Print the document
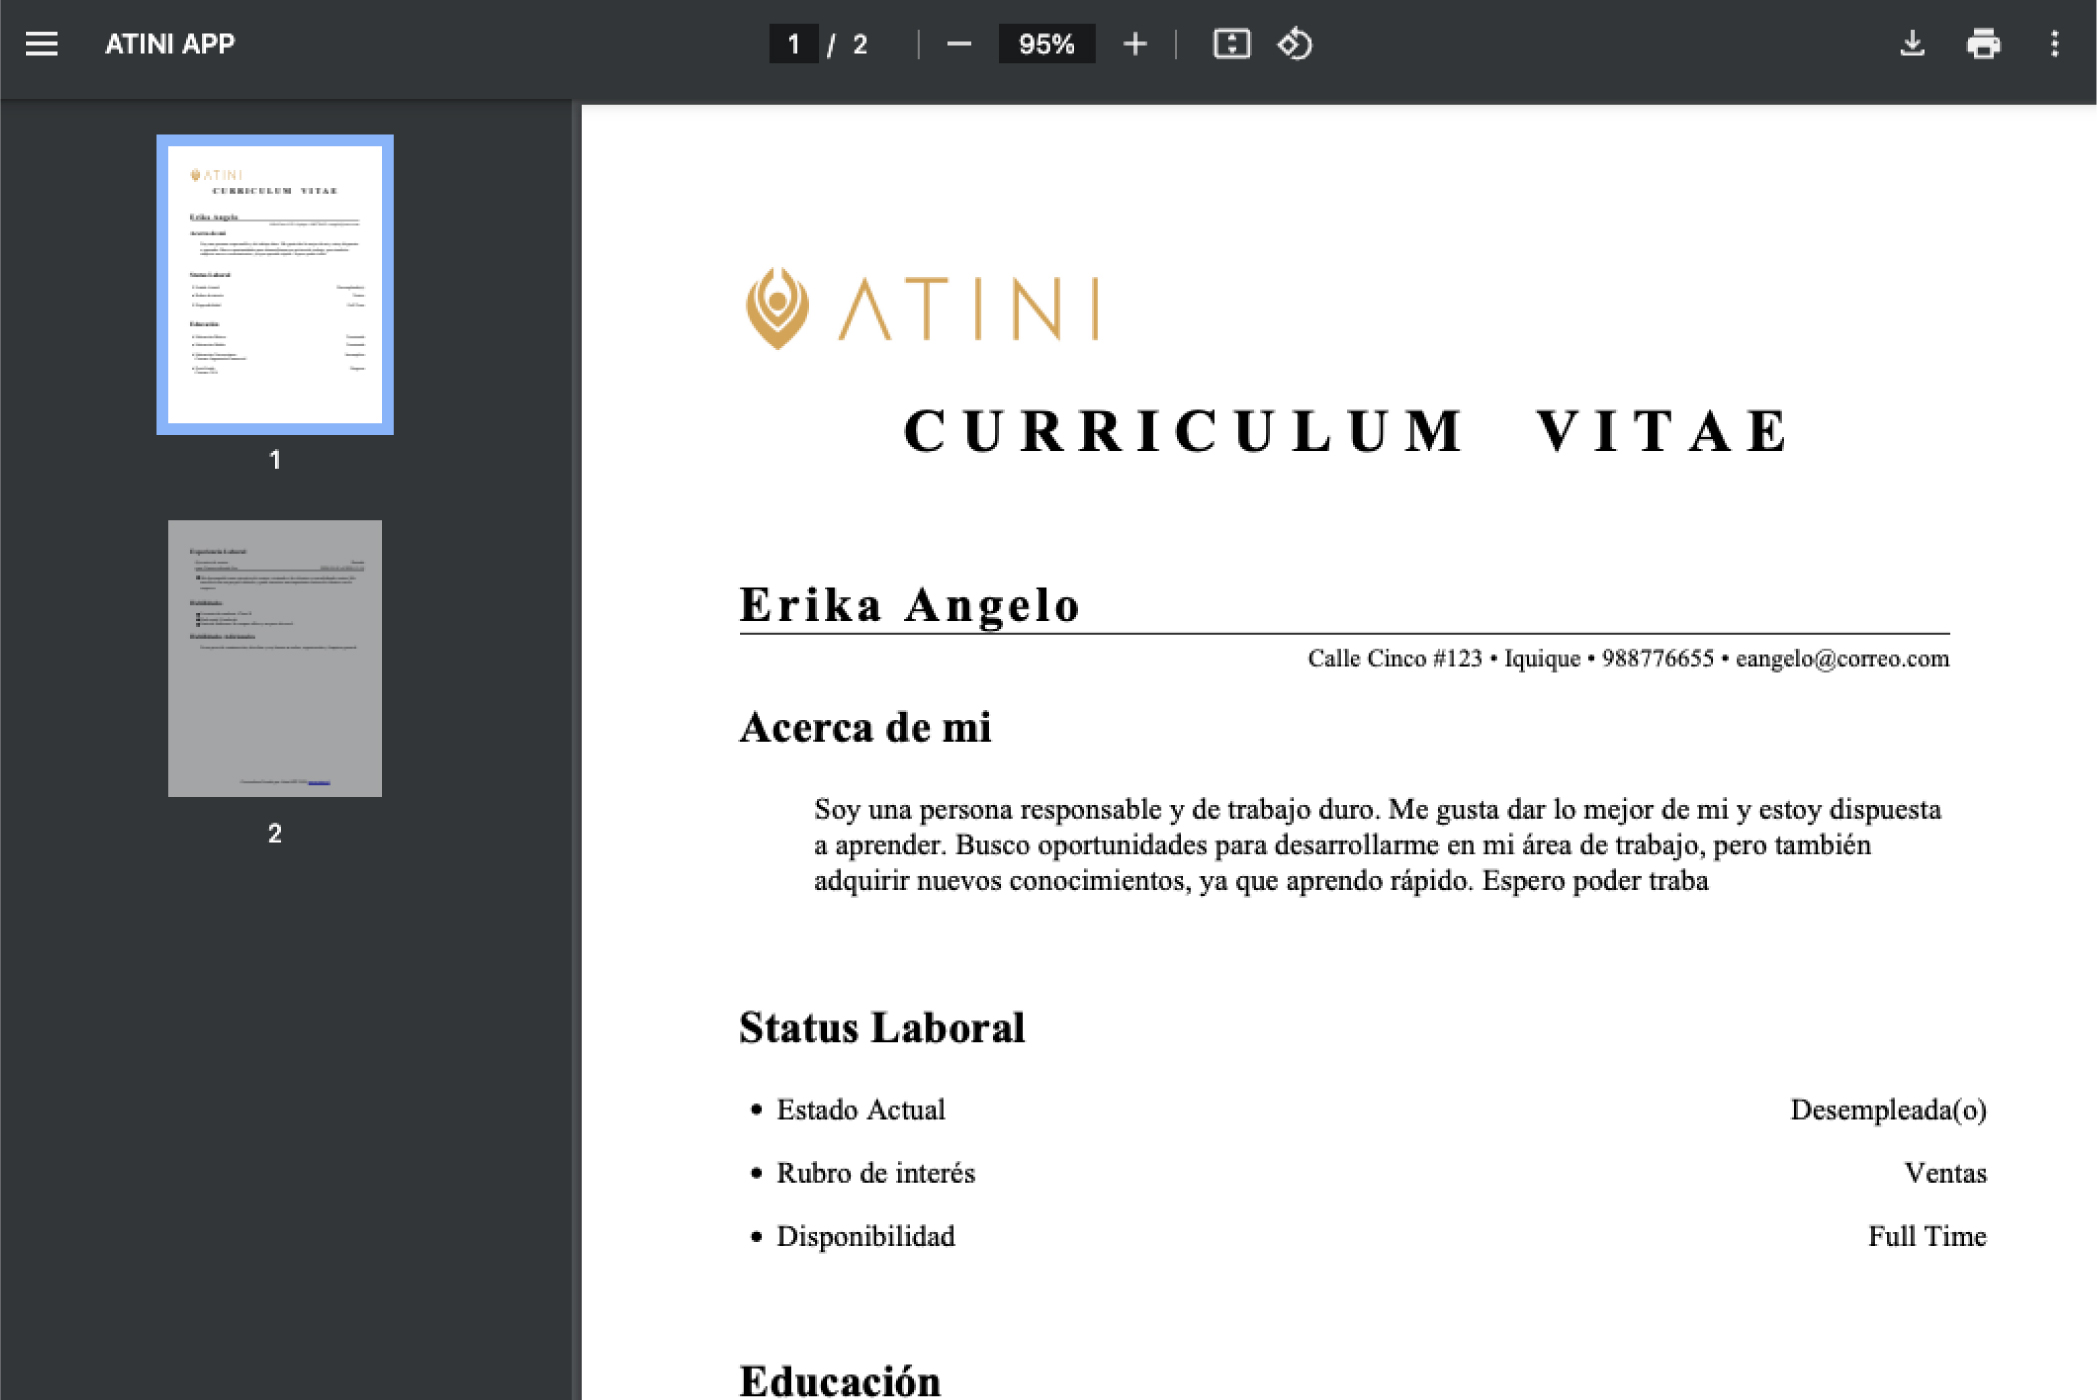The height and width of the screenshot is (1400, 2100). [x=1982, y=44]
